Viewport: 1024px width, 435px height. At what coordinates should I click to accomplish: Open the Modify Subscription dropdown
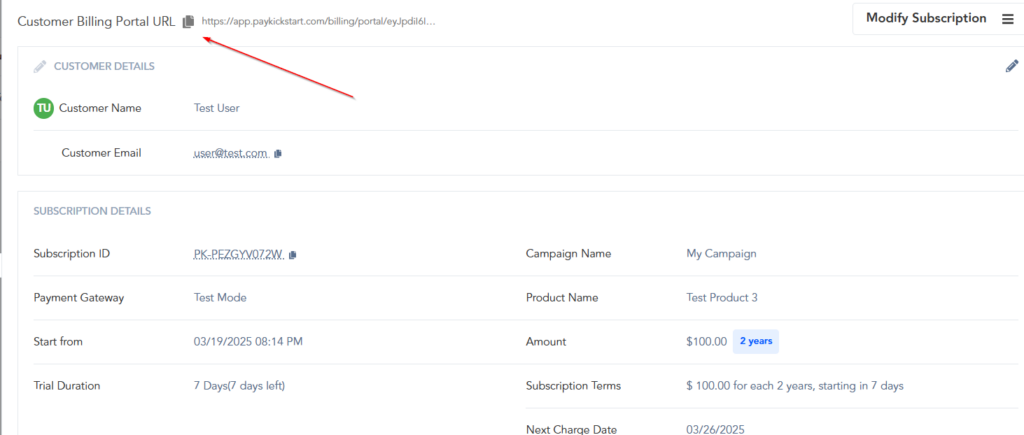[x=925, y=19]
